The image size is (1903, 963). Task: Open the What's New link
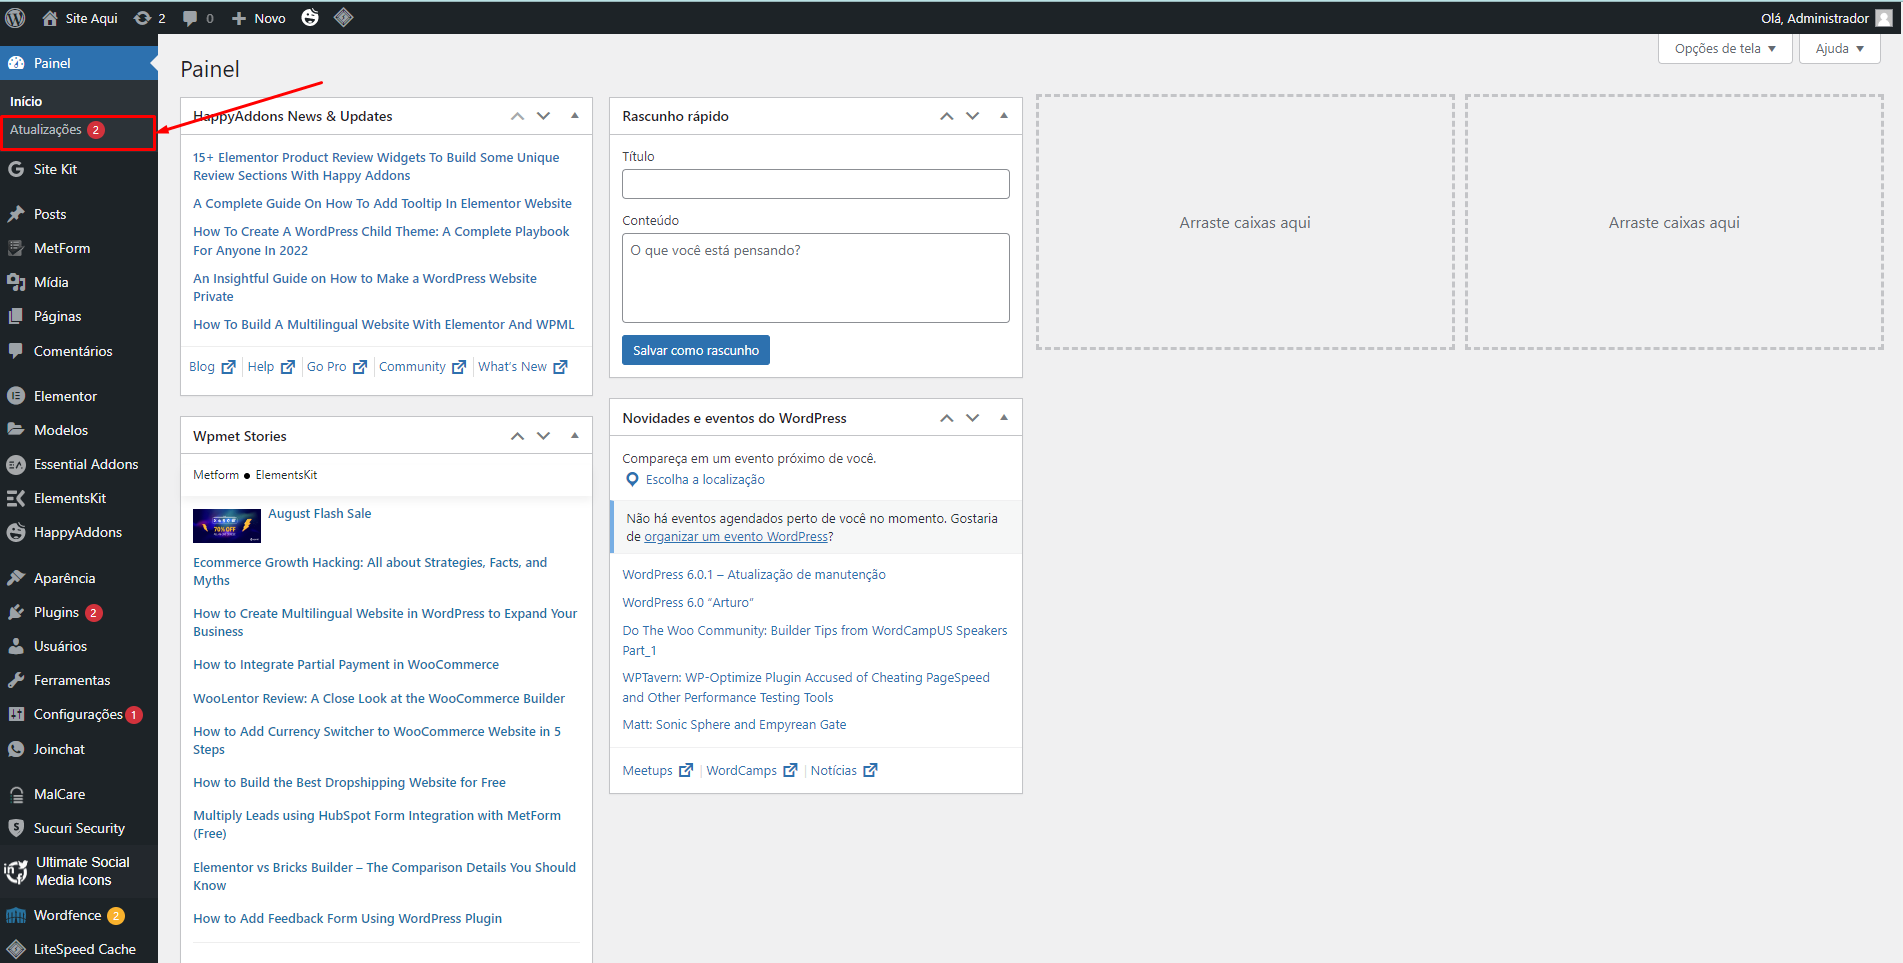[x=523, y=367]
